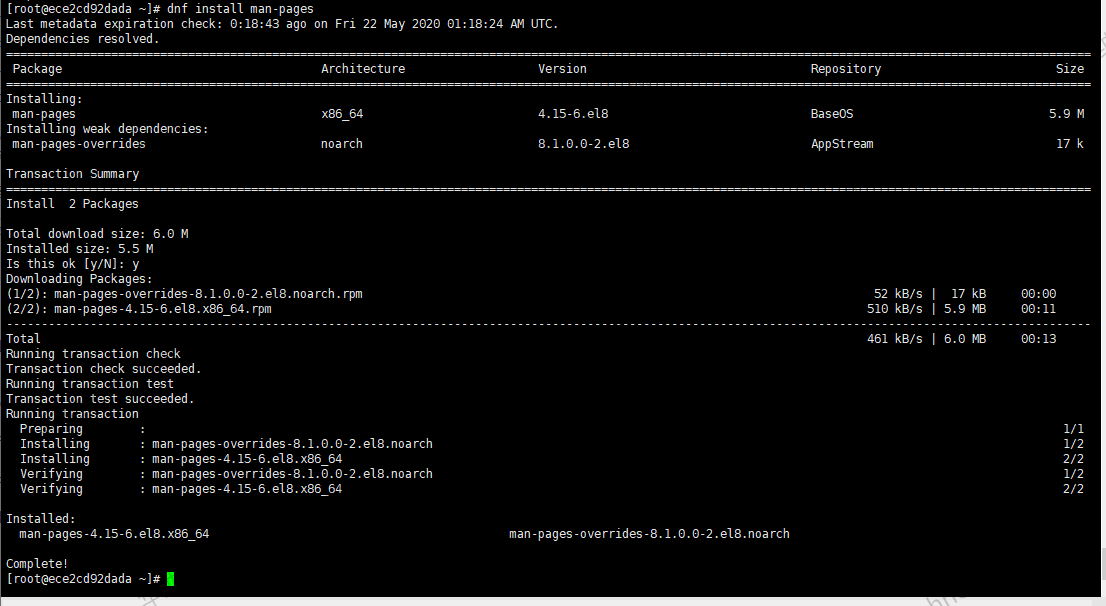Click the 'Is this ok [y/N]: y' prompt
The height and width of the screenshot is (606, 1106).
pyautogui.click(x=73, y=264)
